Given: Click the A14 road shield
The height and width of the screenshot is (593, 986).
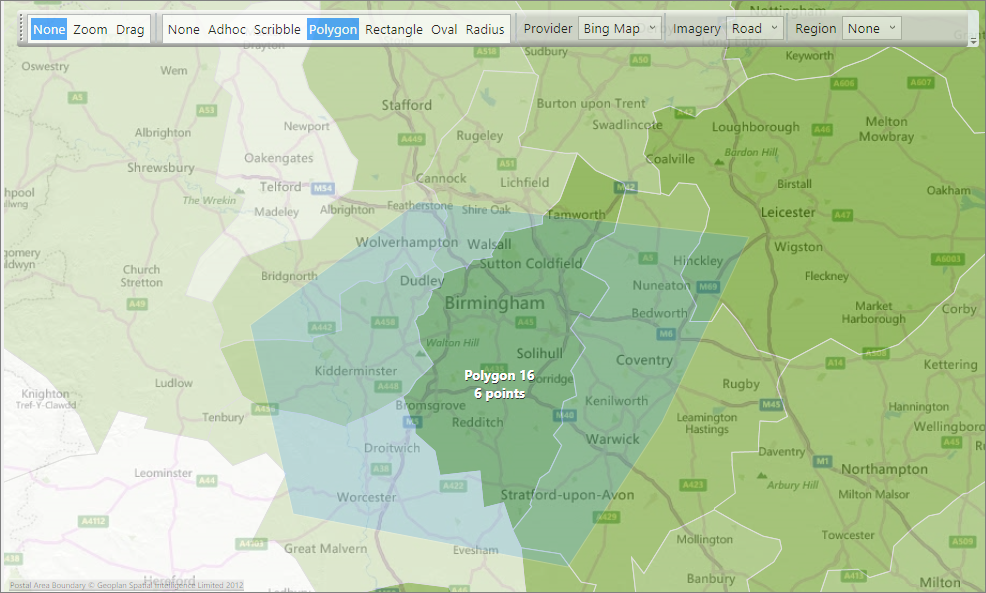Looking at the screenshot, I should (835, 362).
